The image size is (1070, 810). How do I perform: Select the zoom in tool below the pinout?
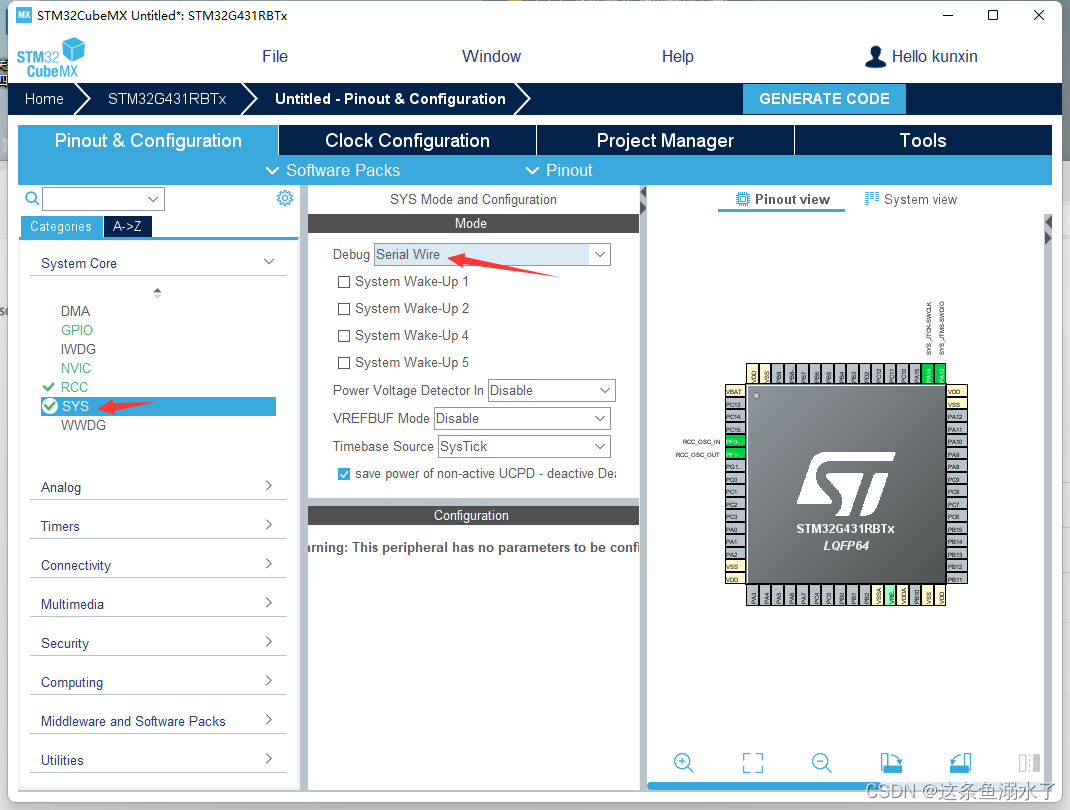[684, 762]
